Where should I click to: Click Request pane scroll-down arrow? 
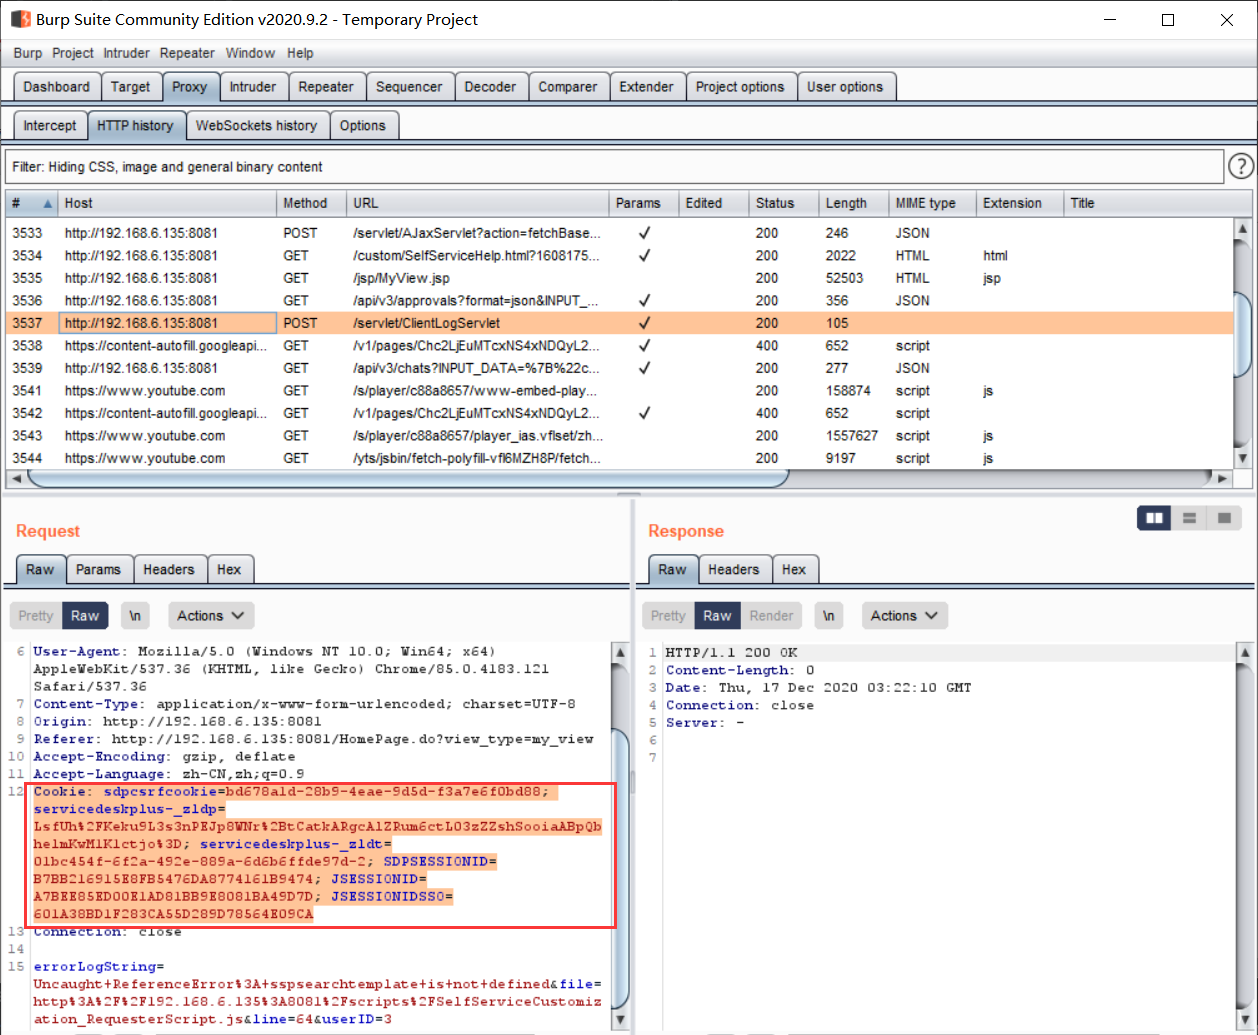[x=621, y=1022]
